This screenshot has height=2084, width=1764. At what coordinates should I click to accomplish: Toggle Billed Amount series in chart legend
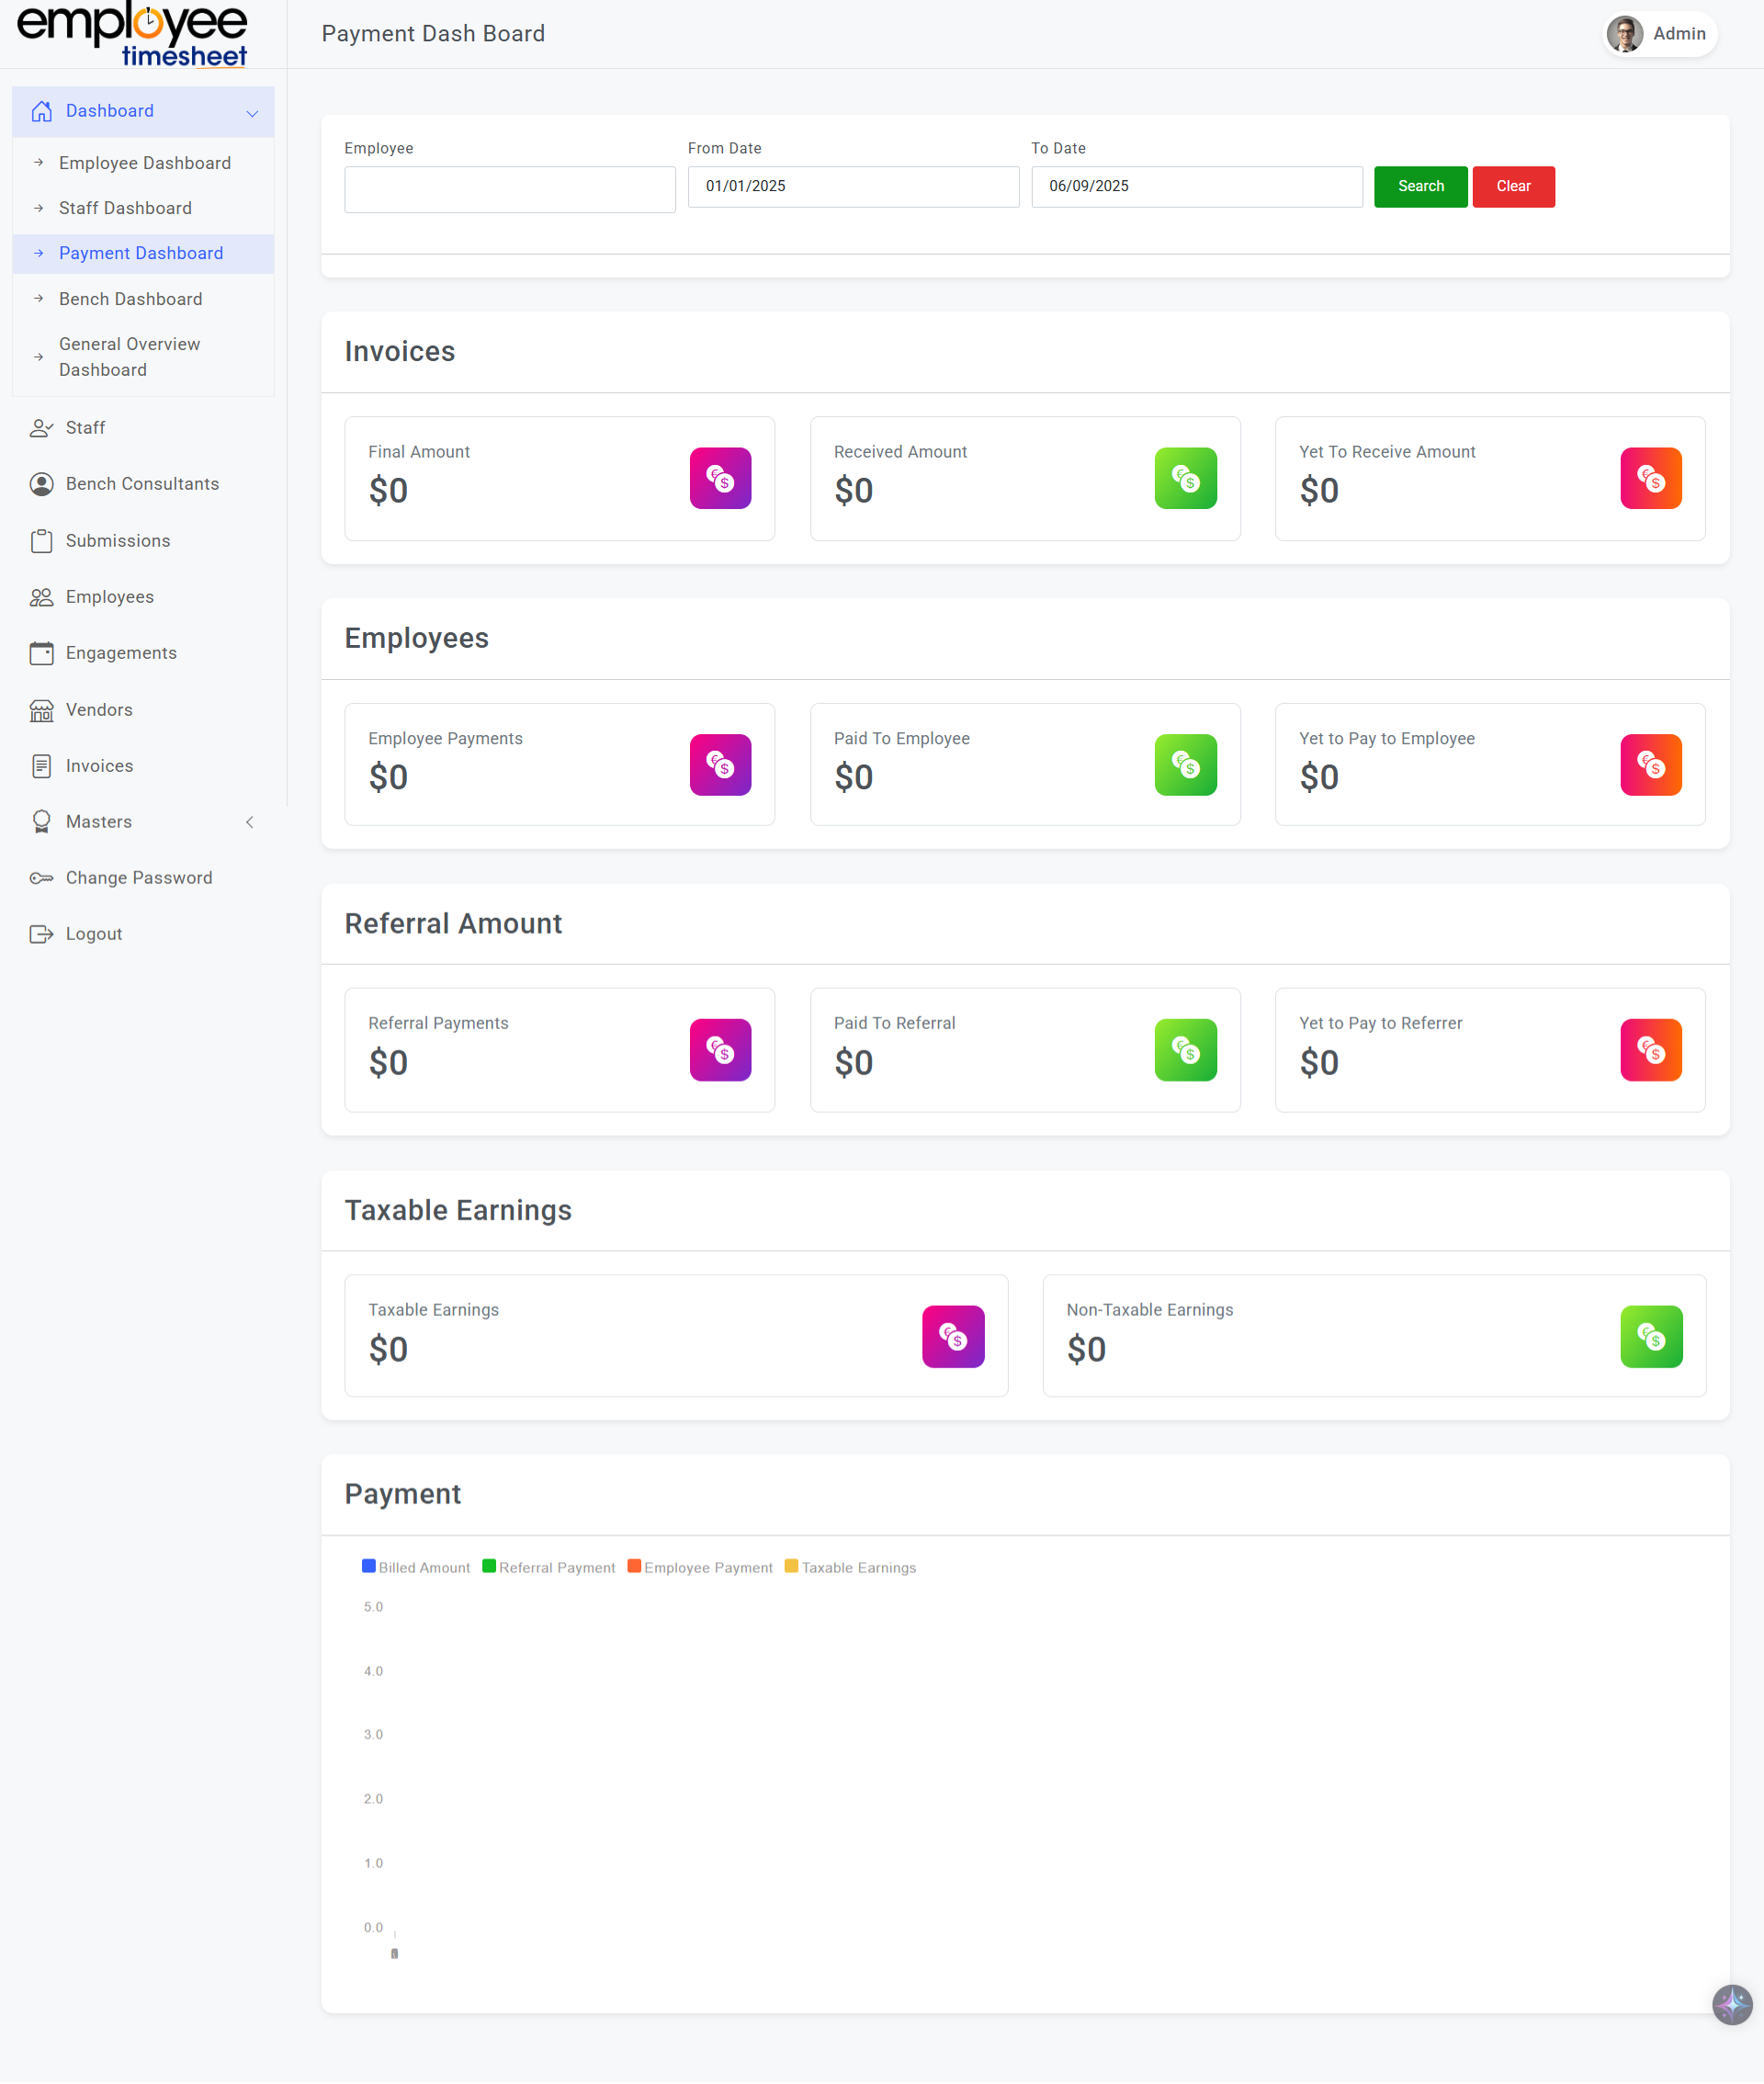(416, 1567)
